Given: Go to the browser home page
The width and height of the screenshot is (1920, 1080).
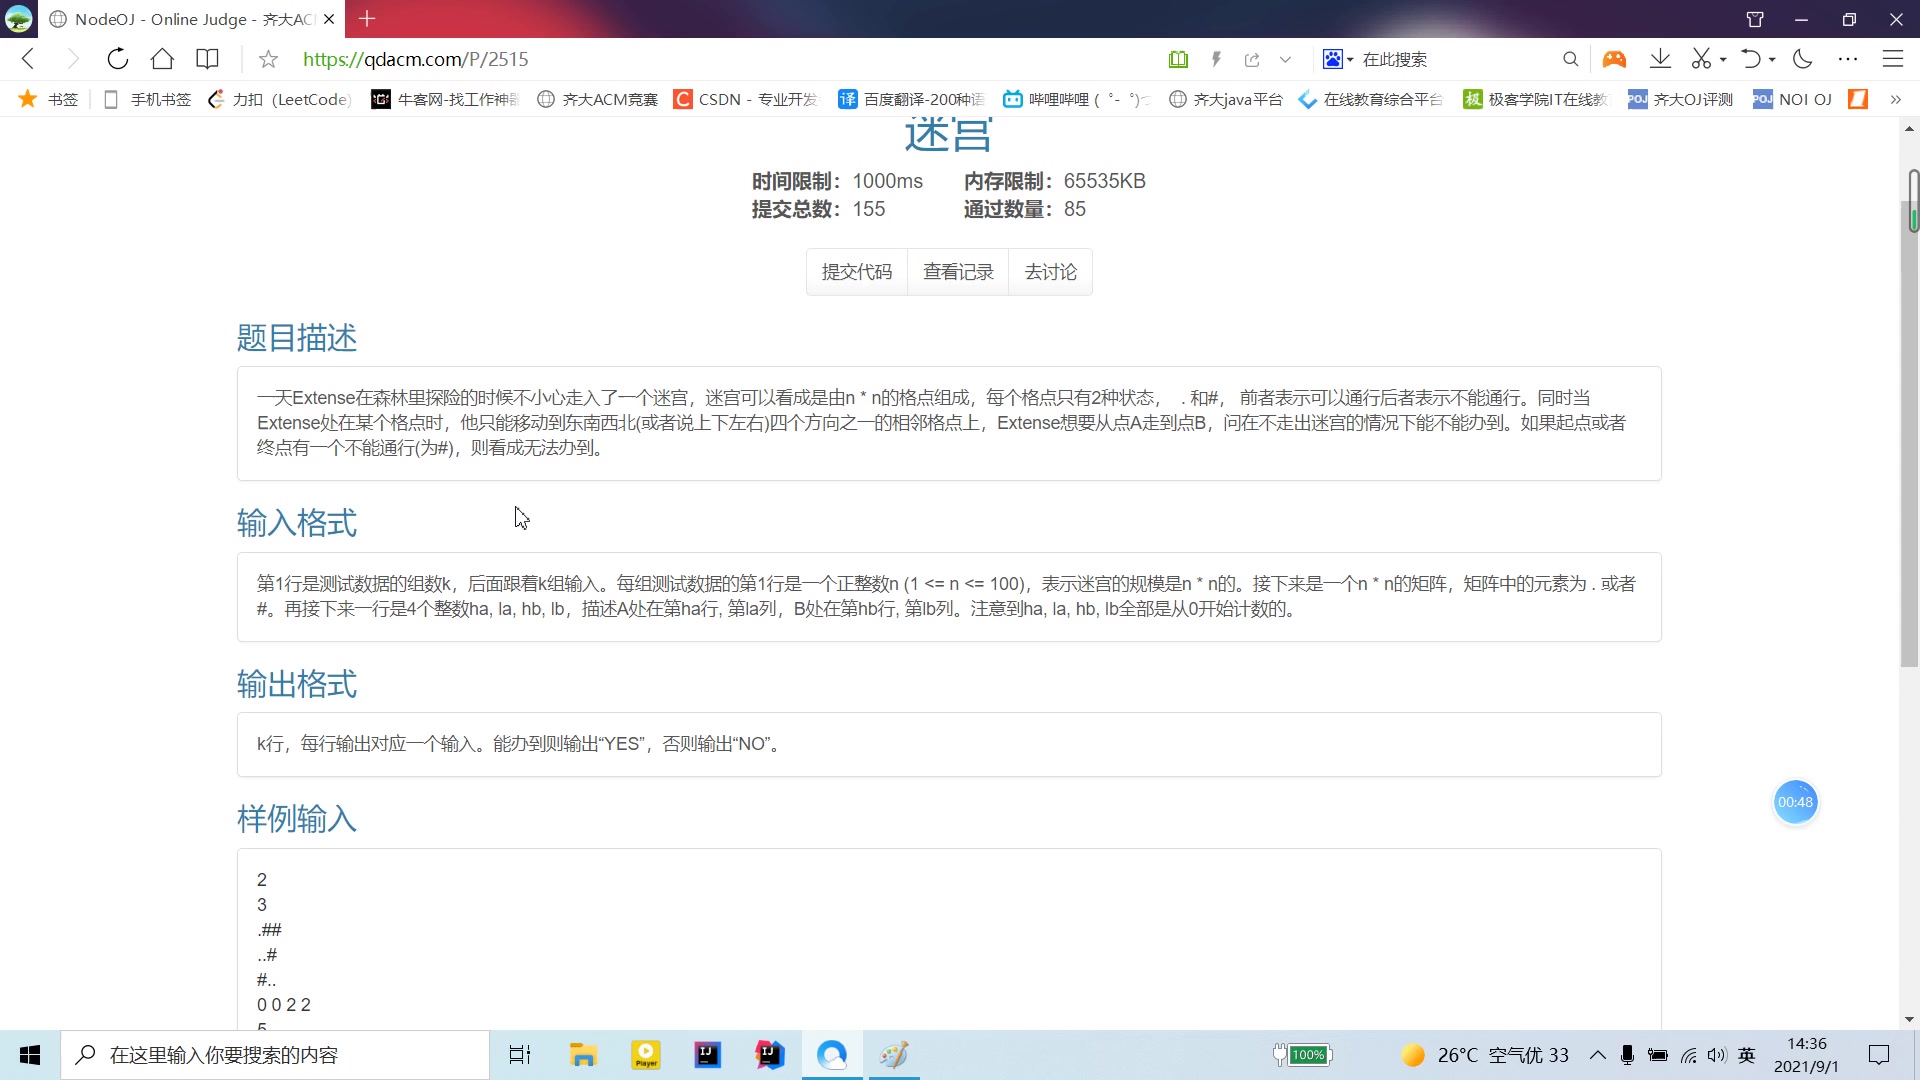Looking at the screenshot, I should pos(162,59).
